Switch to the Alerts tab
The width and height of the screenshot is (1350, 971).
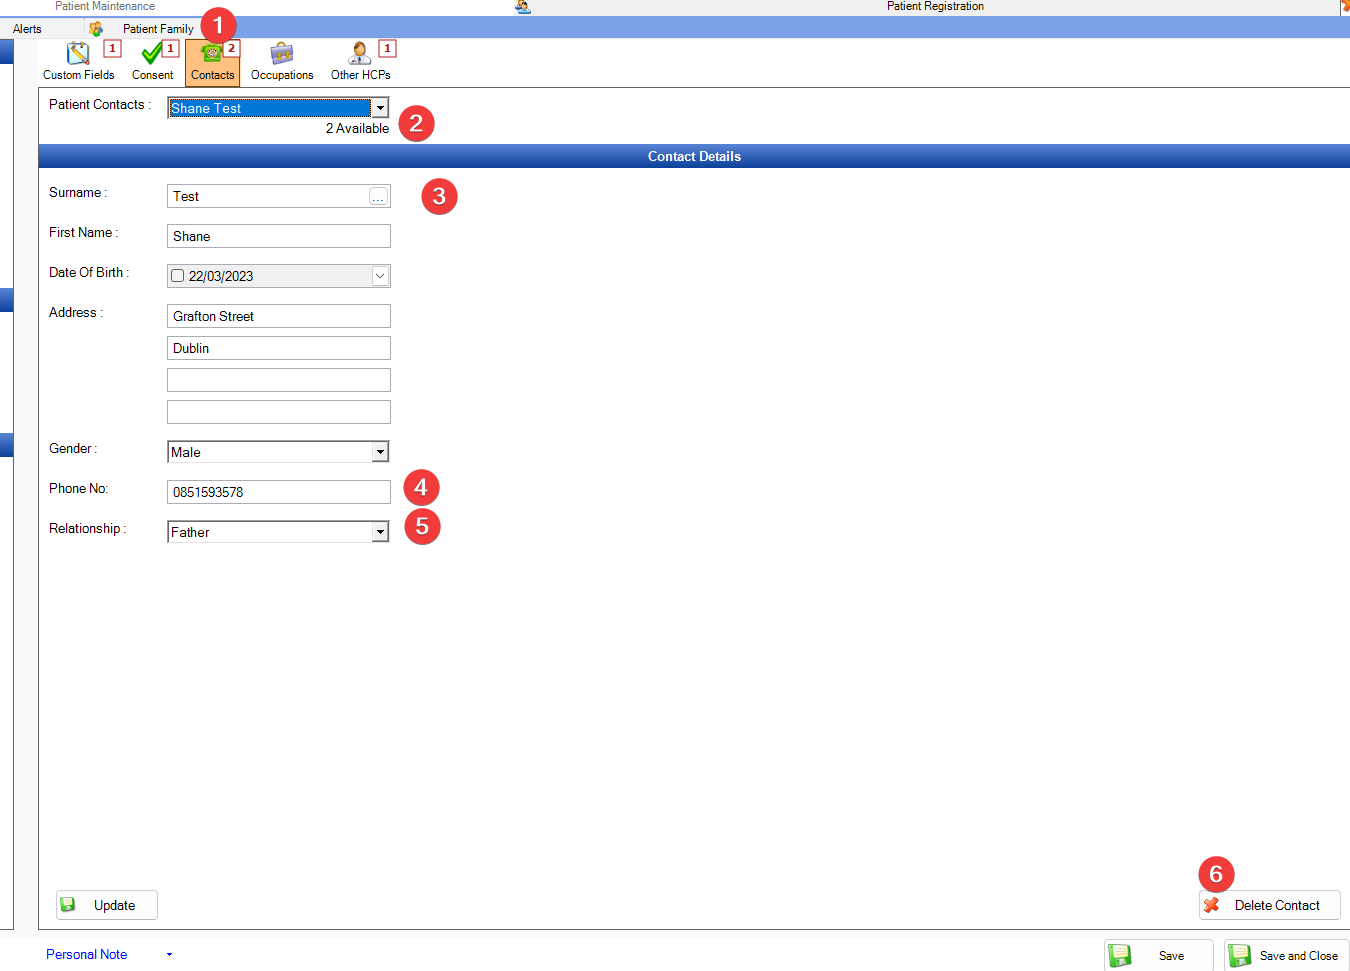27,29
